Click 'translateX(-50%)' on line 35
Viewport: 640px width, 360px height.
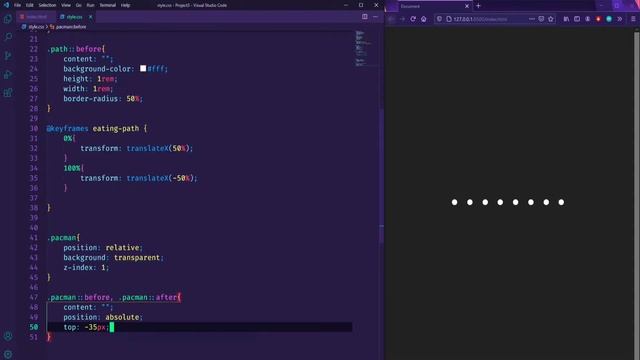pyautogui.click(x=160, y=178)
